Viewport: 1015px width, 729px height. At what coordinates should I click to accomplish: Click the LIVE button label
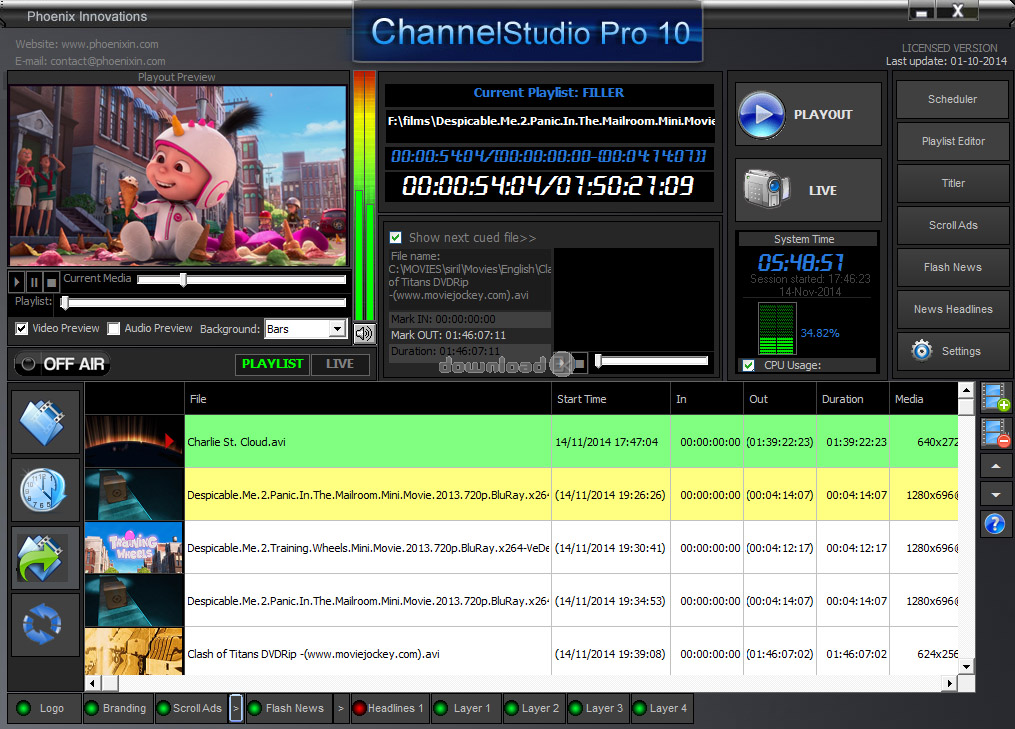tap(823, 190)
